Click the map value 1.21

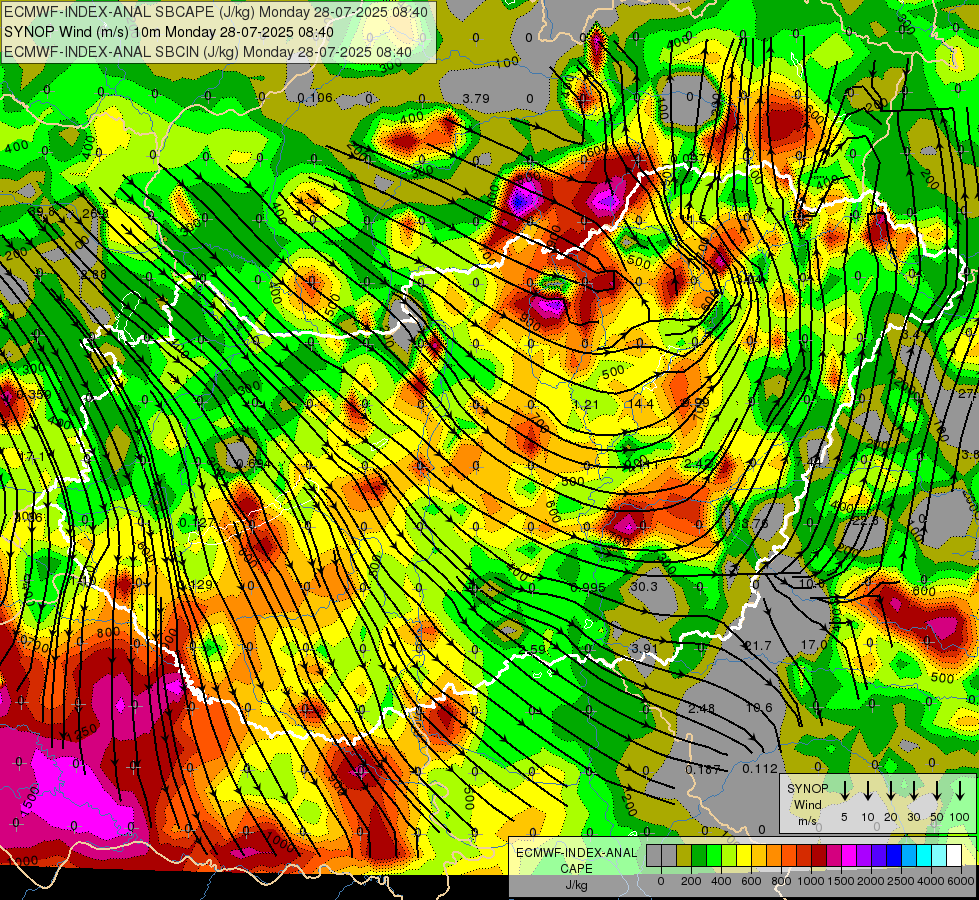click(586, 405)
